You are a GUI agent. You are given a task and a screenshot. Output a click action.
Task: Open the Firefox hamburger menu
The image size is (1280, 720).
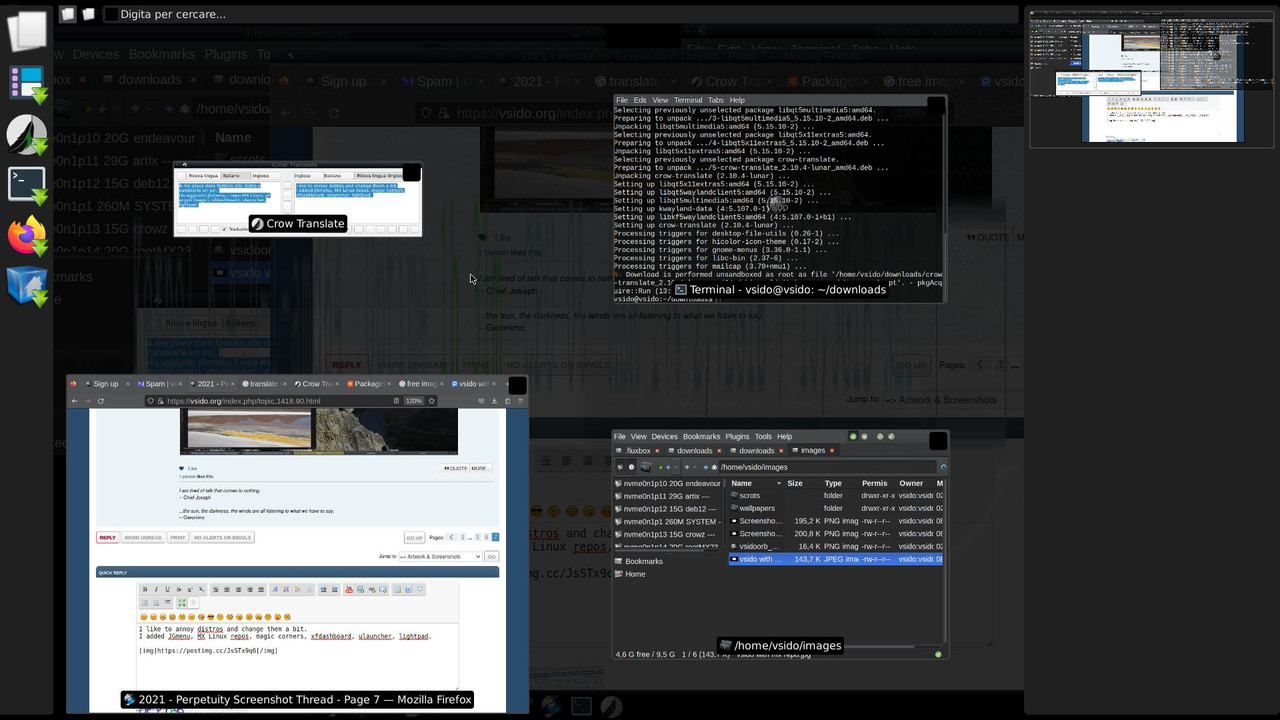click(x=520, y=401)
